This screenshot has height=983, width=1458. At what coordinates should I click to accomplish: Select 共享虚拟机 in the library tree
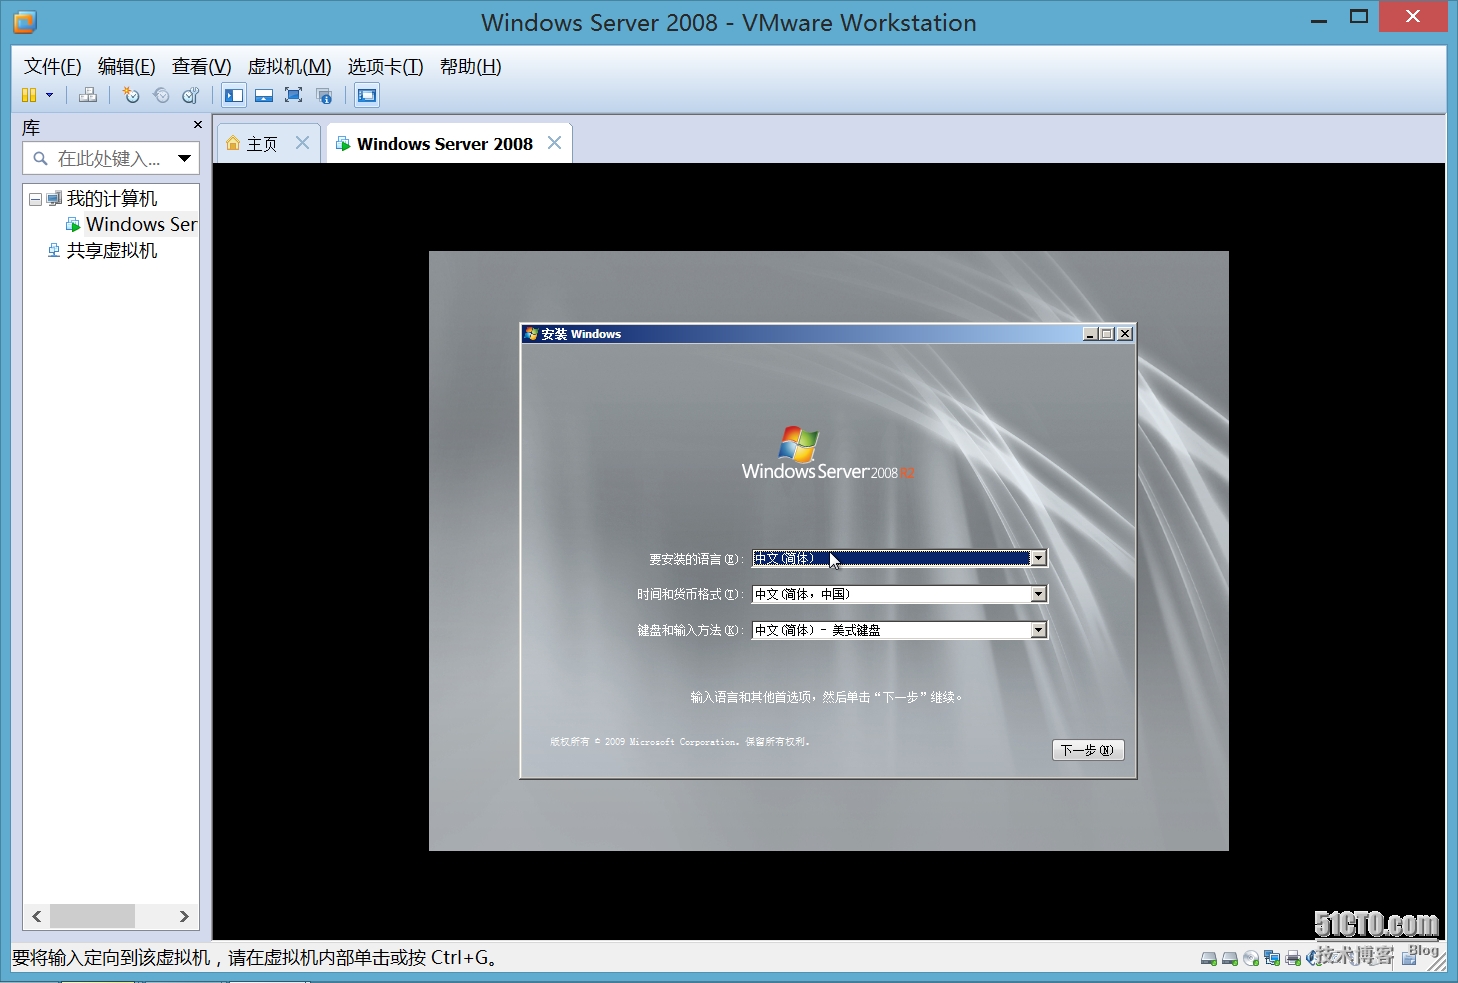(111, 250)
